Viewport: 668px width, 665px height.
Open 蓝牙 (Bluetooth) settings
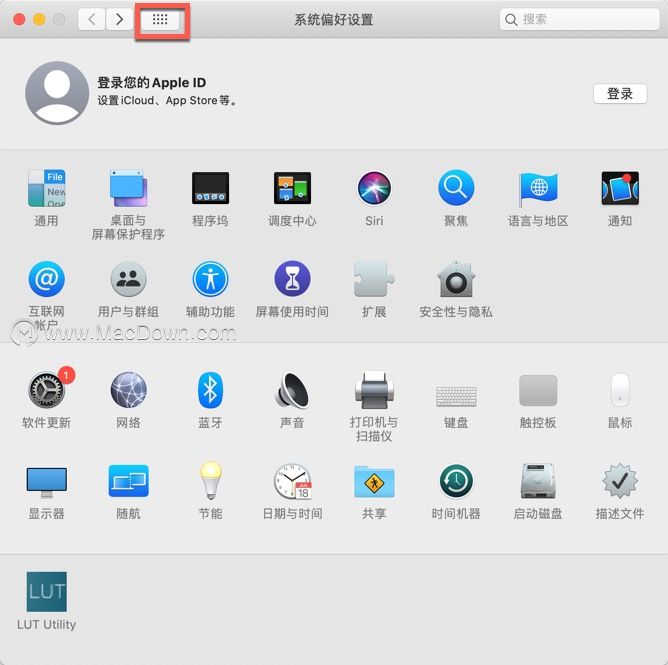[x=210, y=390]
